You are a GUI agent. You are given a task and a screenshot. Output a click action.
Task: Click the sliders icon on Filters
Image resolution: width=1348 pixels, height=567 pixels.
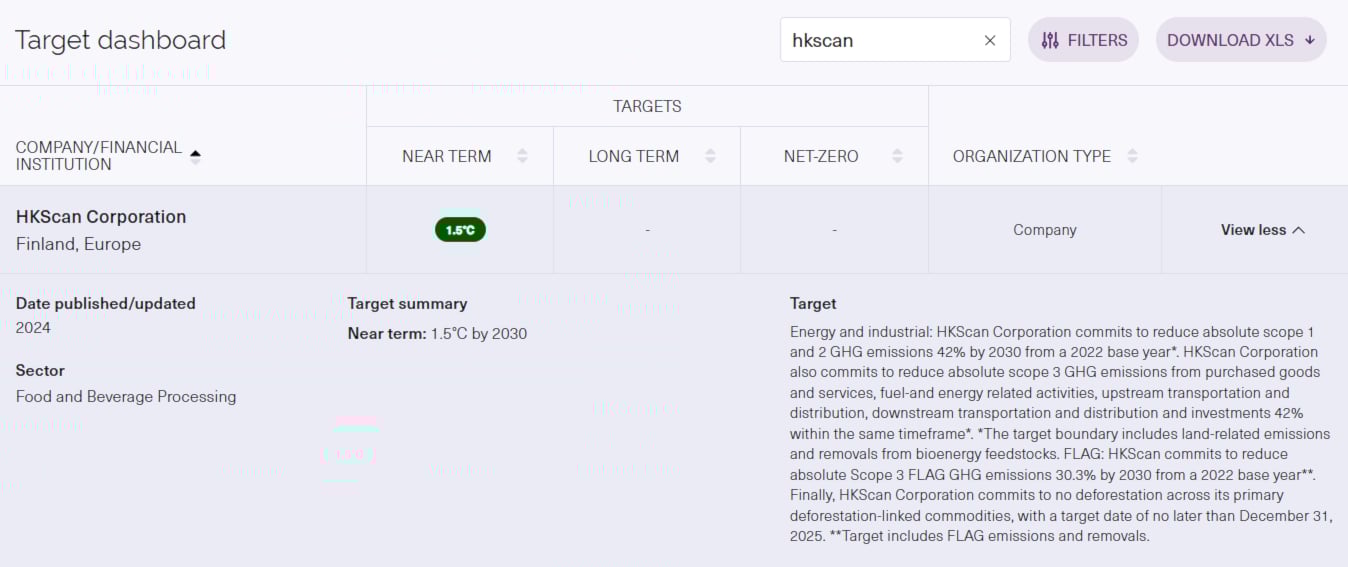pos(1050,40)
